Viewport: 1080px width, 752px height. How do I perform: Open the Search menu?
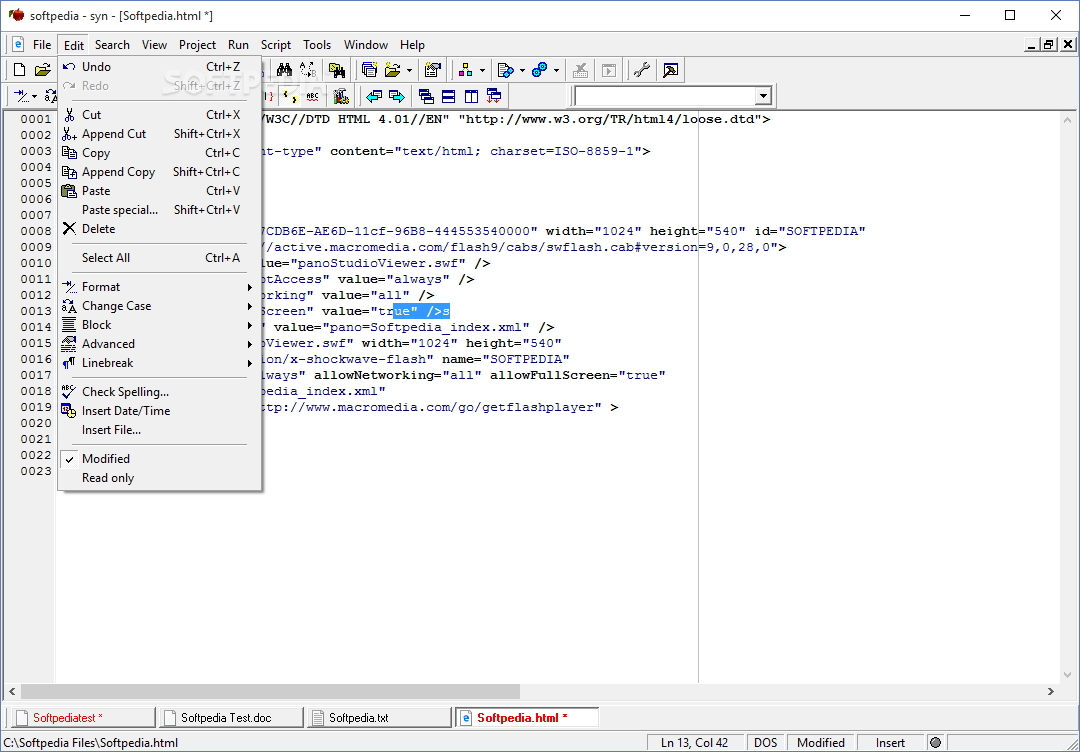click(112, 45)
